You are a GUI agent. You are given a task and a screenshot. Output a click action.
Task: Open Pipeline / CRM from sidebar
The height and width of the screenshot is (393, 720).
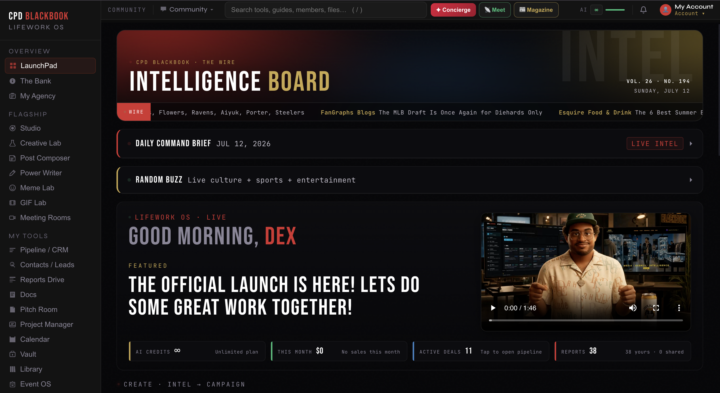click(x=44, y=250)
